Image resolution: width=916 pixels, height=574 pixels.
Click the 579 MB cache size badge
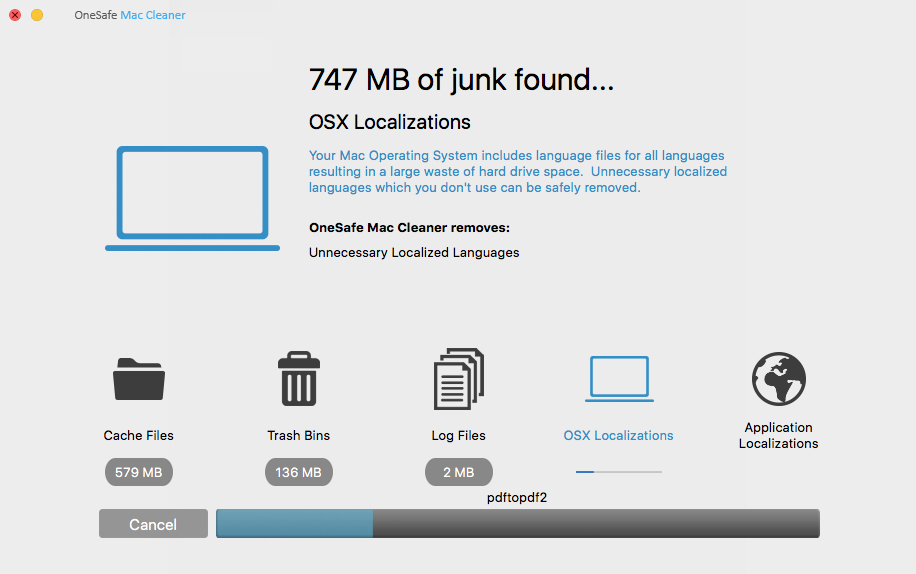(138, 472)
